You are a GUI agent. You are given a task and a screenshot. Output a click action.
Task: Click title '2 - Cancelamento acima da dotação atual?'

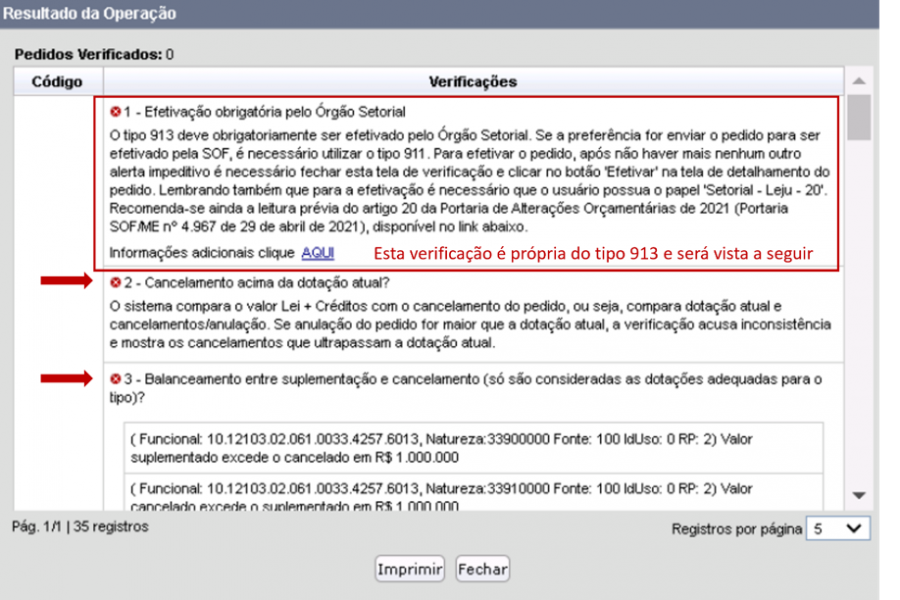257,282
